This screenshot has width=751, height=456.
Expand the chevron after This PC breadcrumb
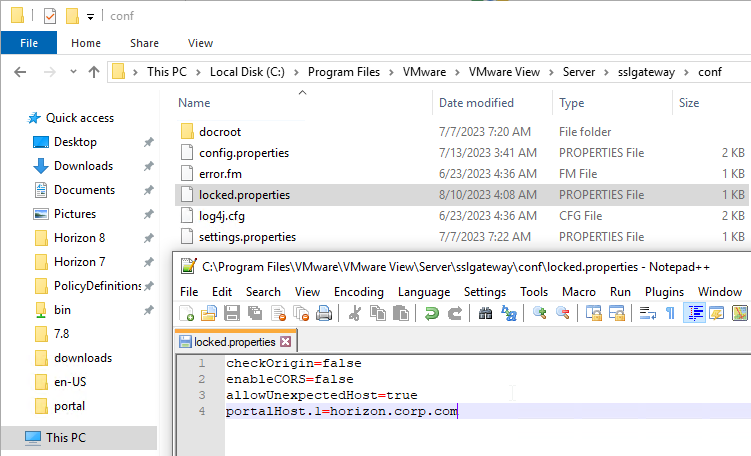tap(198, 72)
